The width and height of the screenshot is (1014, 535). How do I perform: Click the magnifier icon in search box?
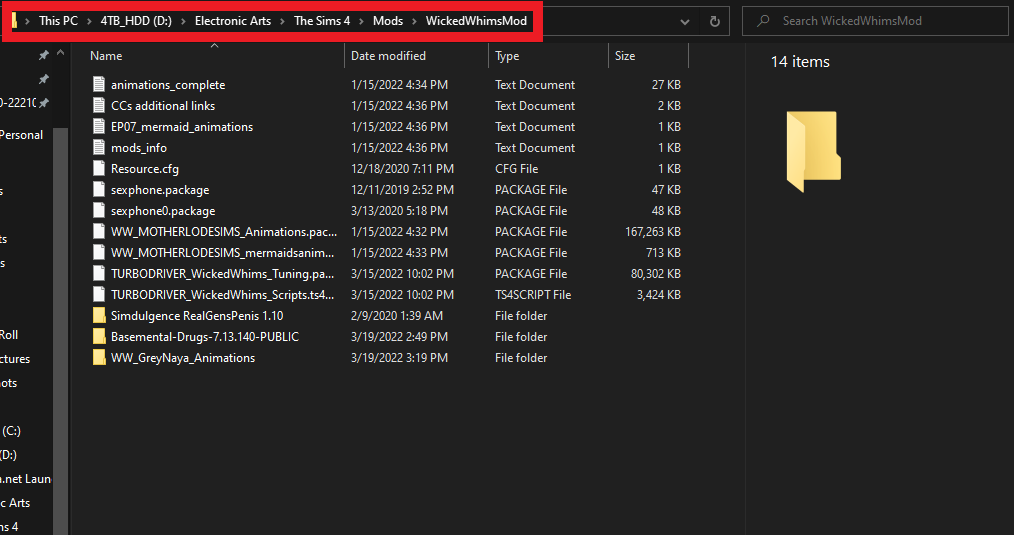coord(763,21)
